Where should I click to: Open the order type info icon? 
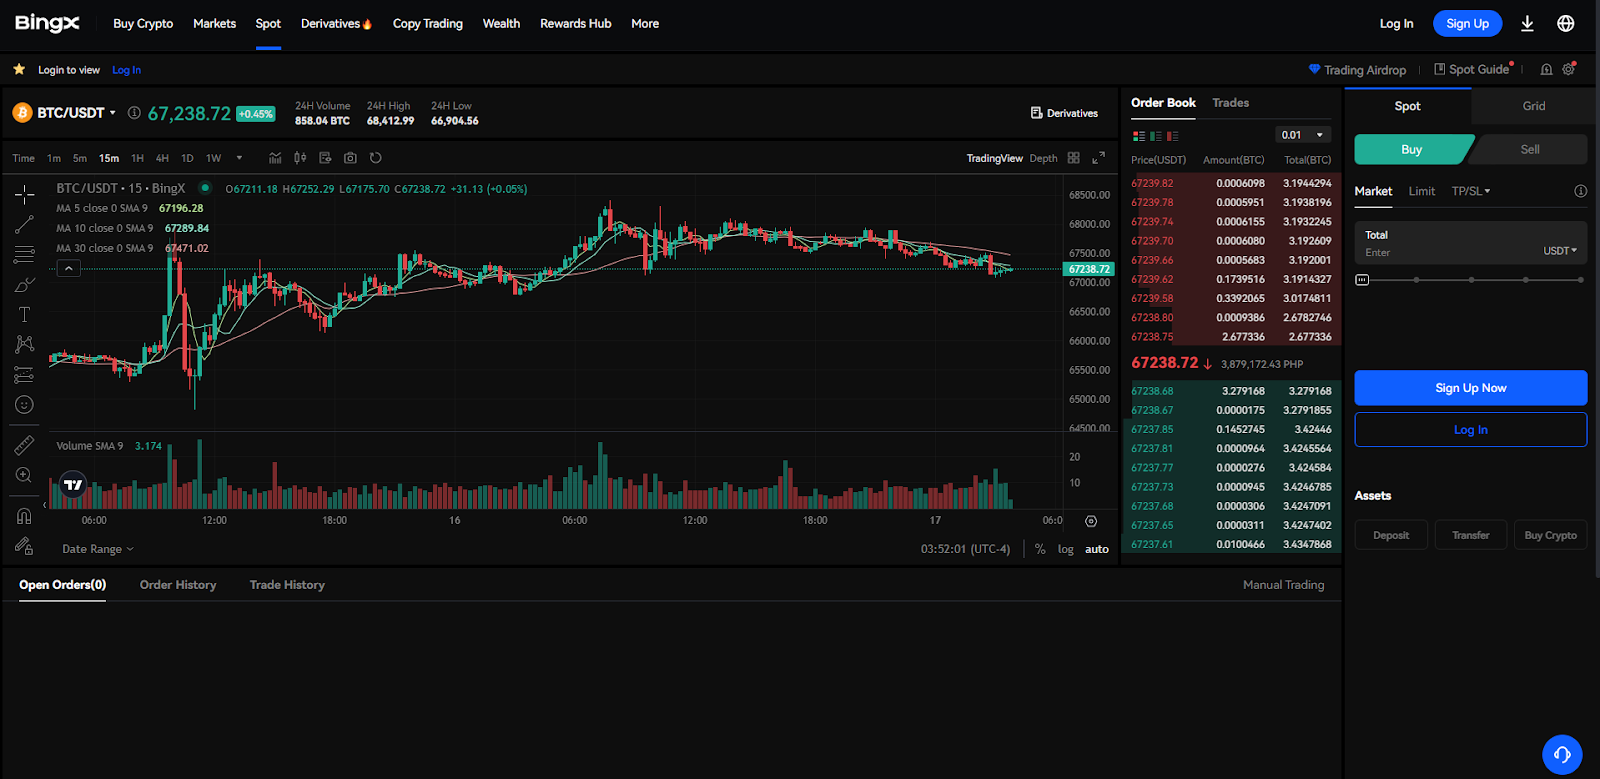1580,191
